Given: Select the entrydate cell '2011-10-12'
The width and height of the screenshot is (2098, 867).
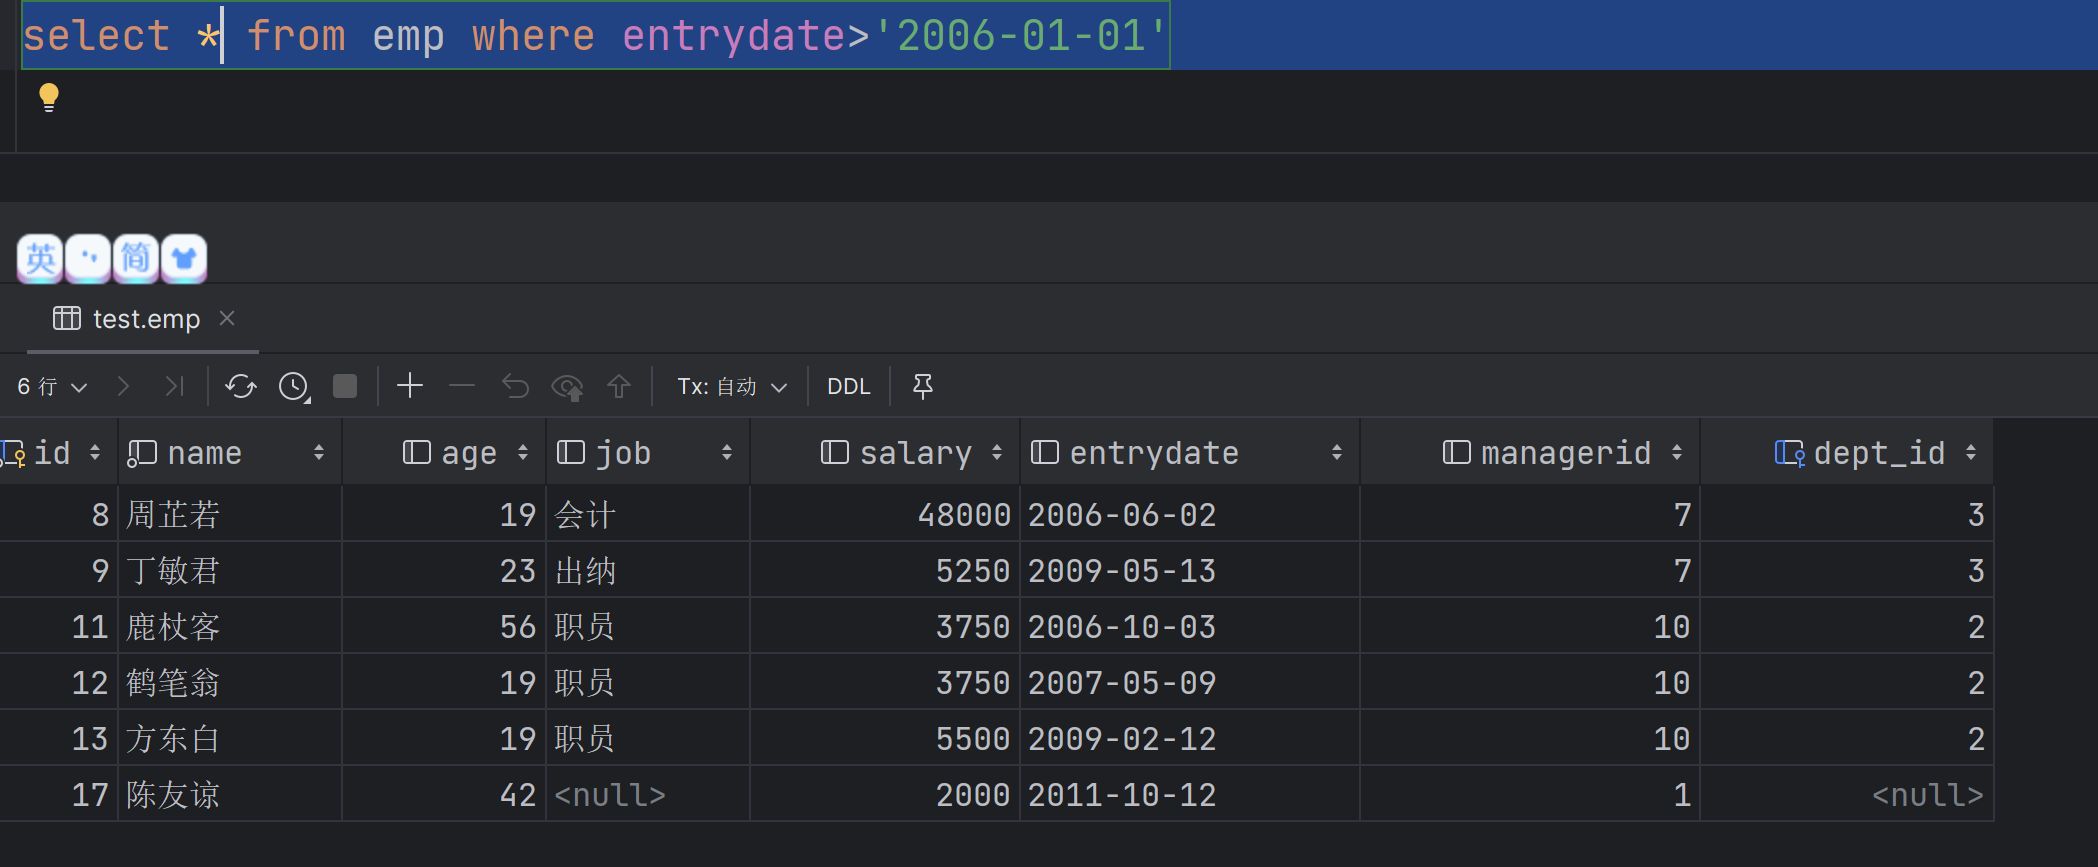Looking at the screenshot, I should point(1190,794).
